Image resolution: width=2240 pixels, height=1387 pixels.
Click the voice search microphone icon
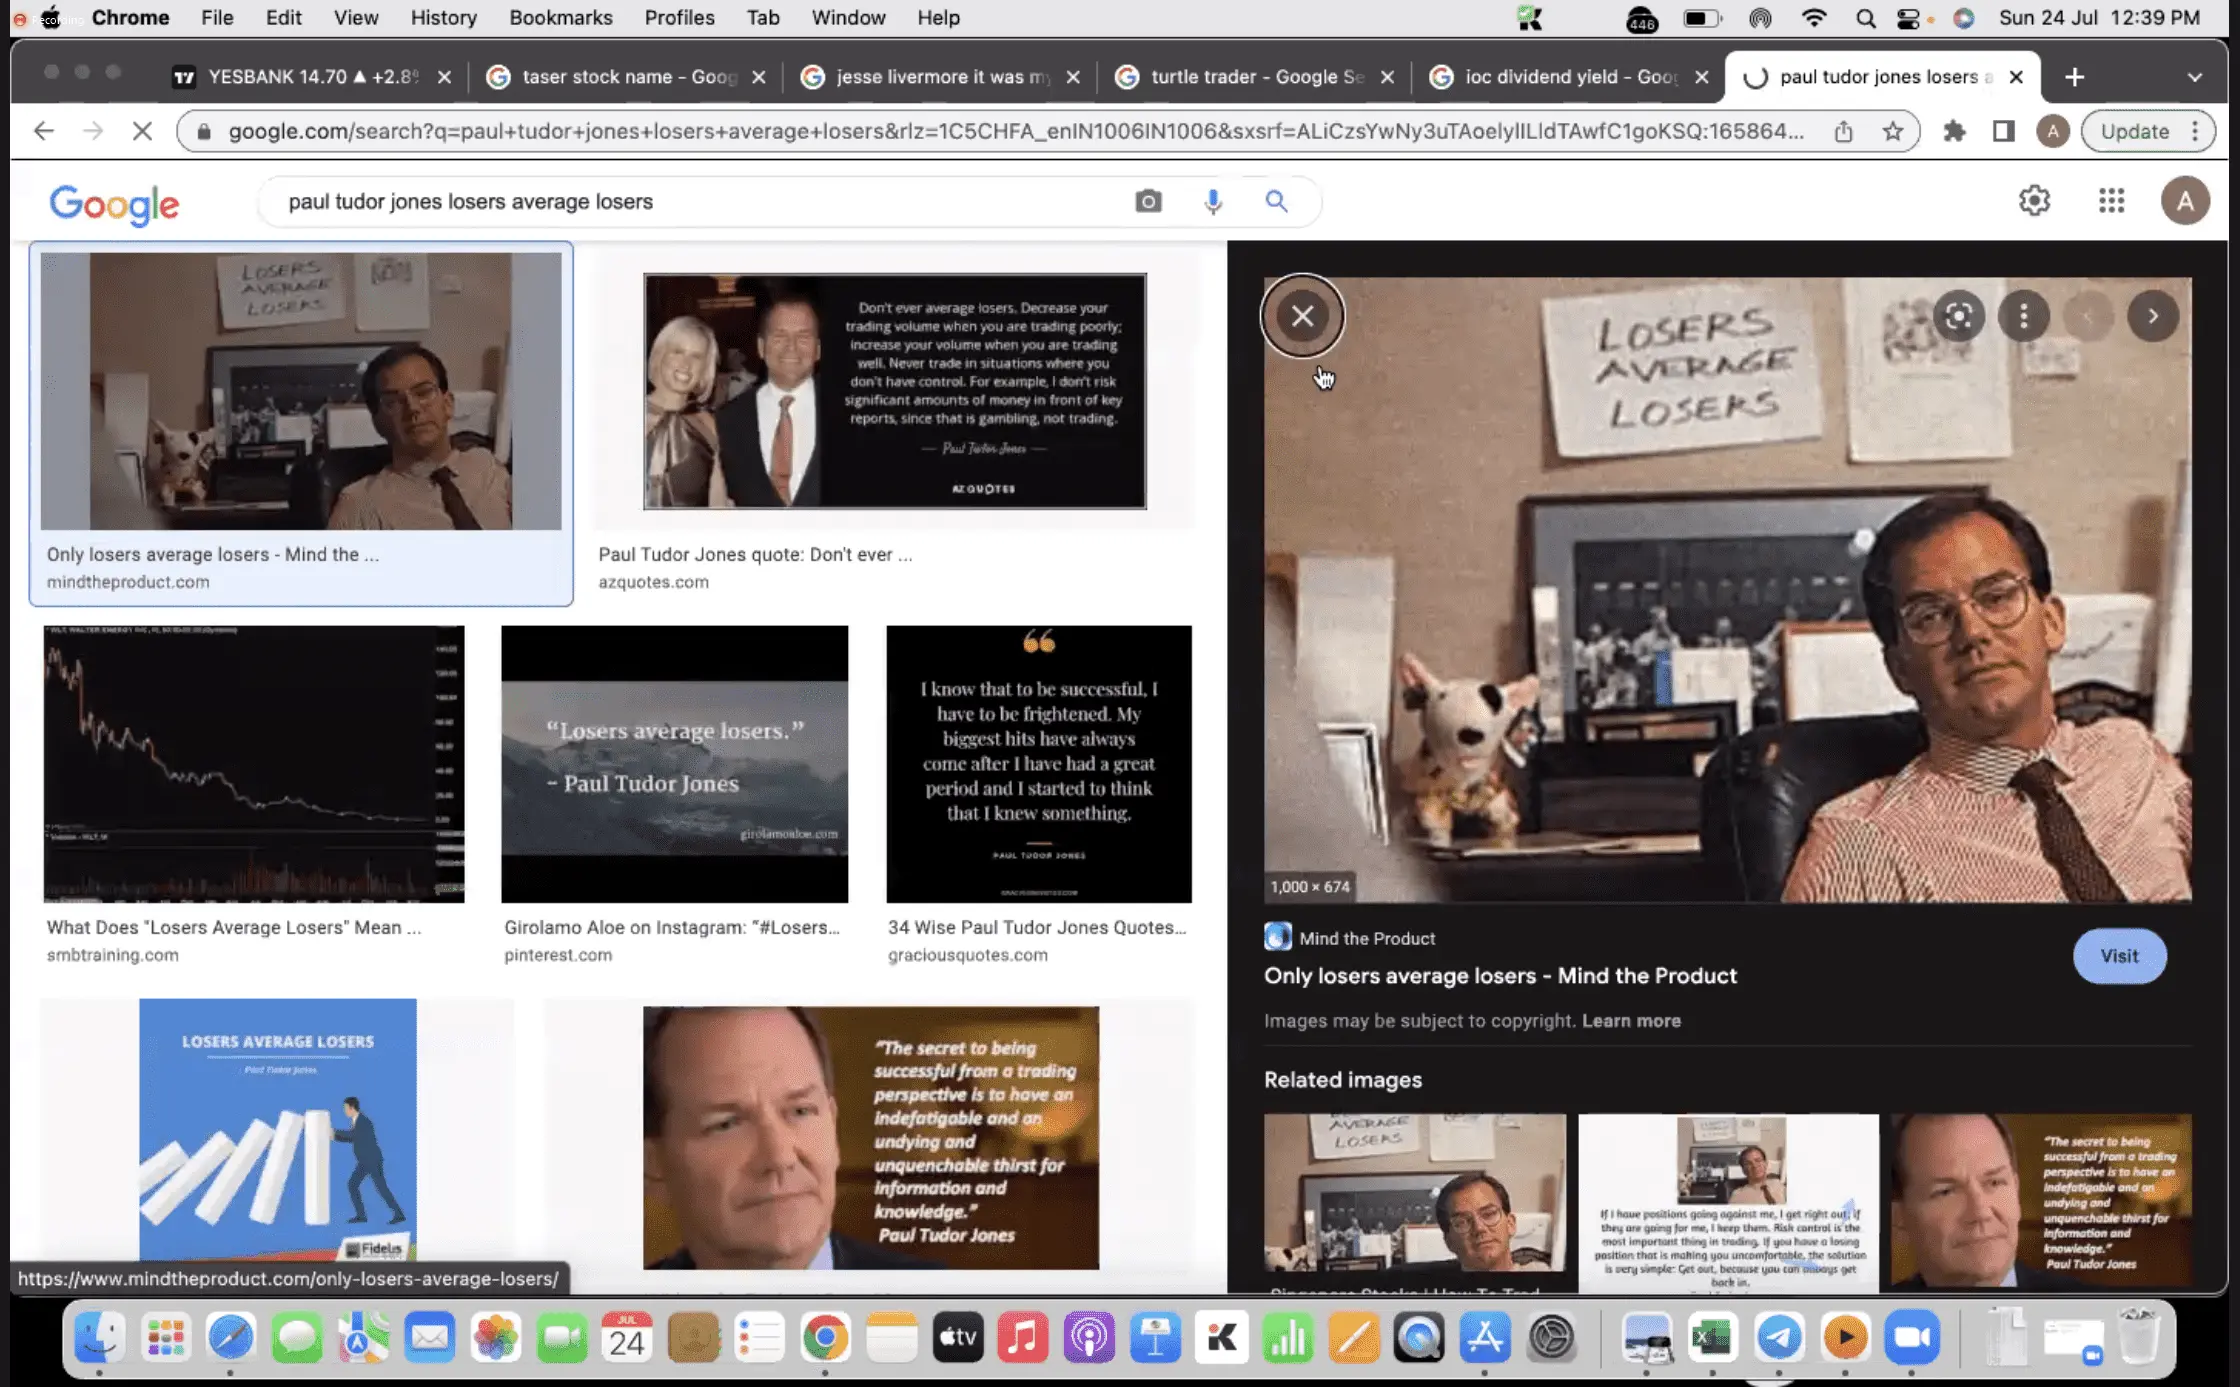pyautogui.click(x=1212, y=201)
